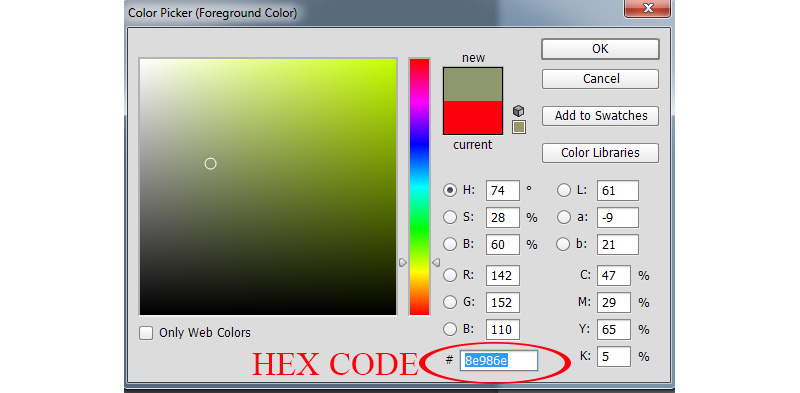Click the S value field showing 28
This screenshot has width=800, height=393.
[x=503, y=217]
